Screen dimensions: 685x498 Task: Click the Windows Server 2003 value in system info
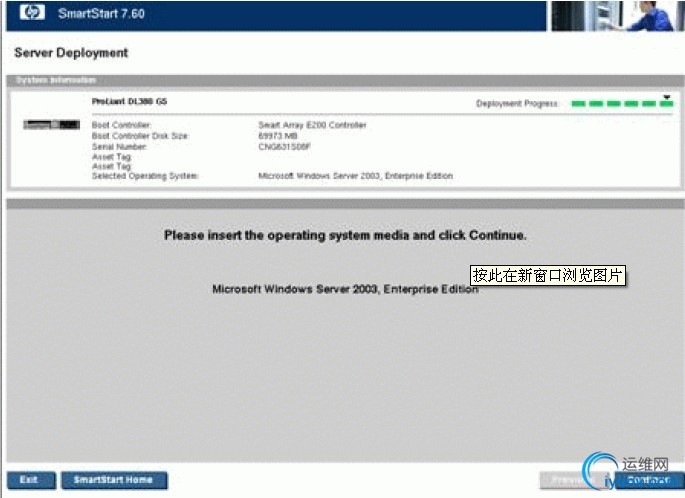point(356,176)
